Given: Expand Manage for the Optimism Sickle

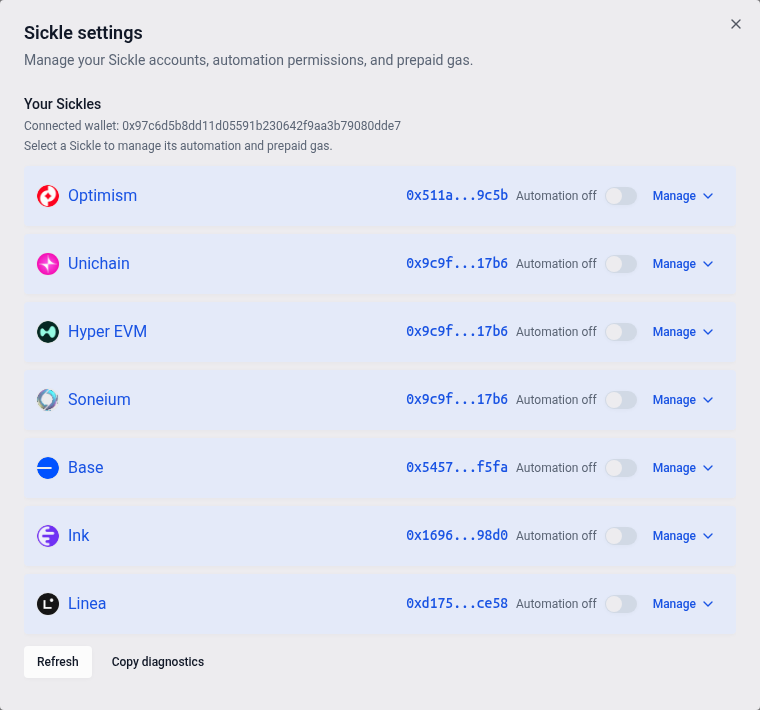Looking at the screenshot, I should (683, 196).
